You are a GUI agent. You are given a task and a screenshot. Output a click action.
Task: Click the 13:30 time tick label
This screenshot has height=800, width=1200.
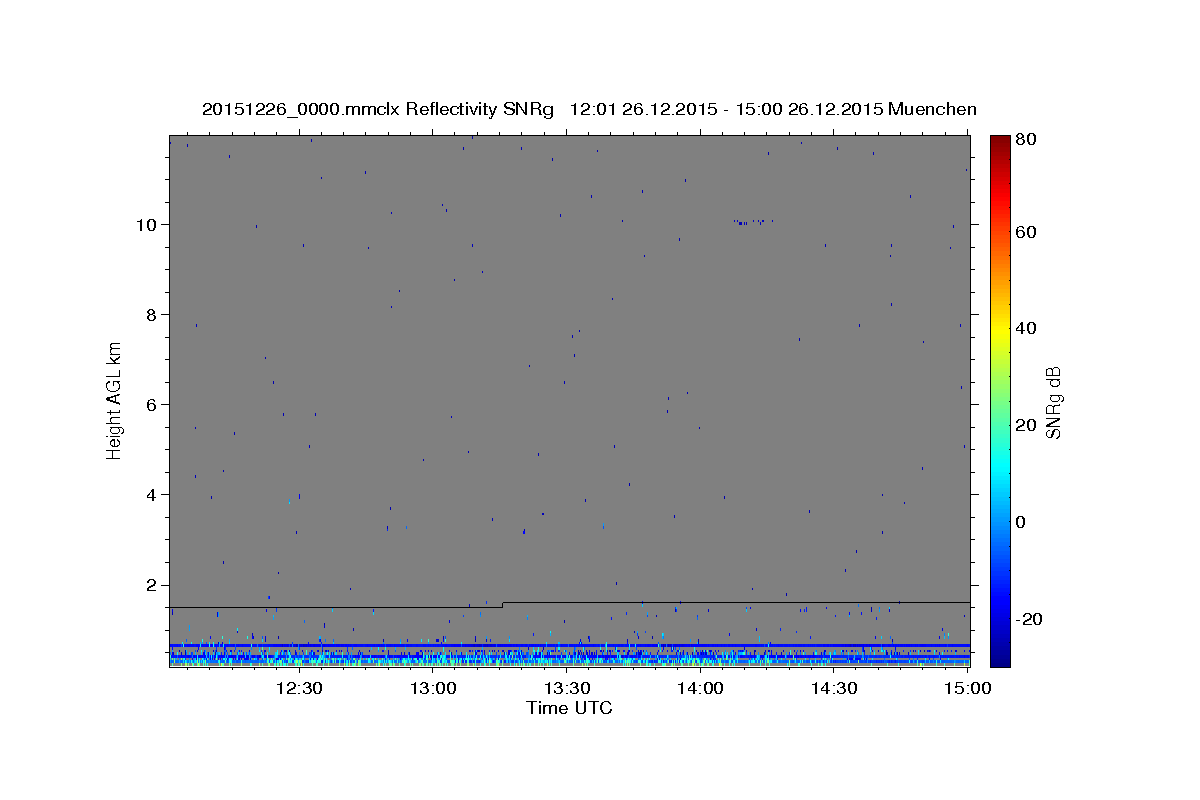[x=567, y=688]
